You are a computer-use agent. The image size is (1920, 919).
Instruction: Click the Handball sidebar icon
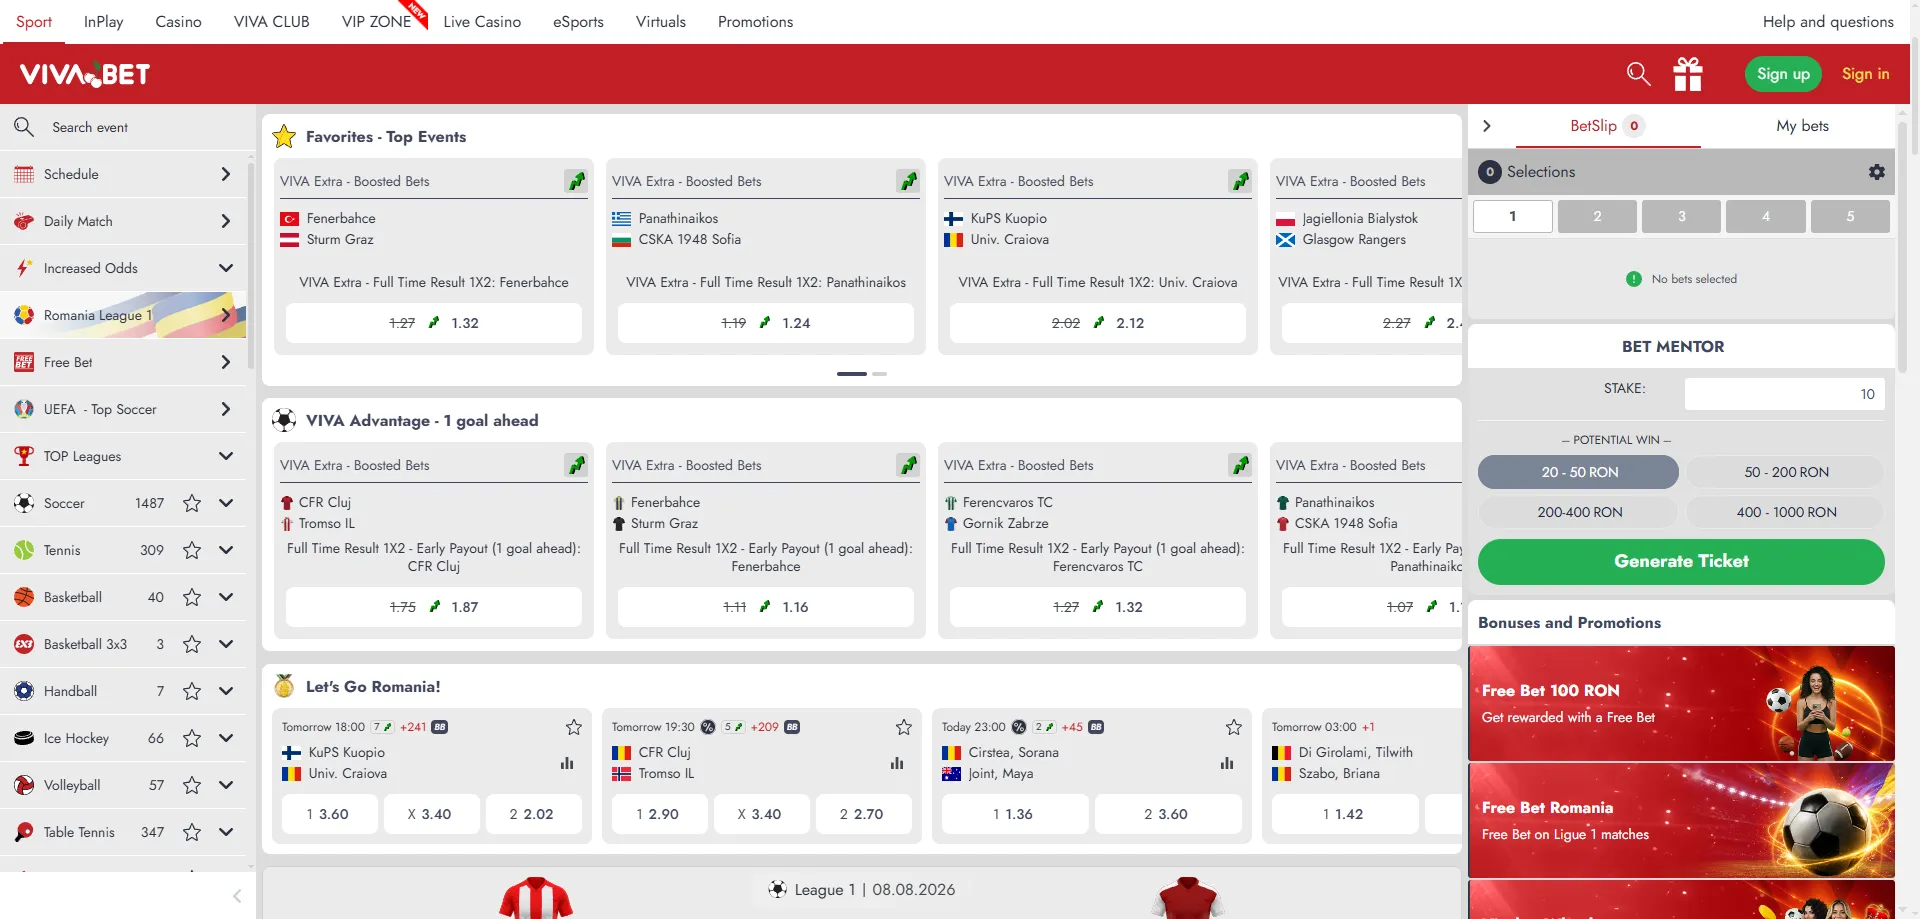tap(24, 691)
